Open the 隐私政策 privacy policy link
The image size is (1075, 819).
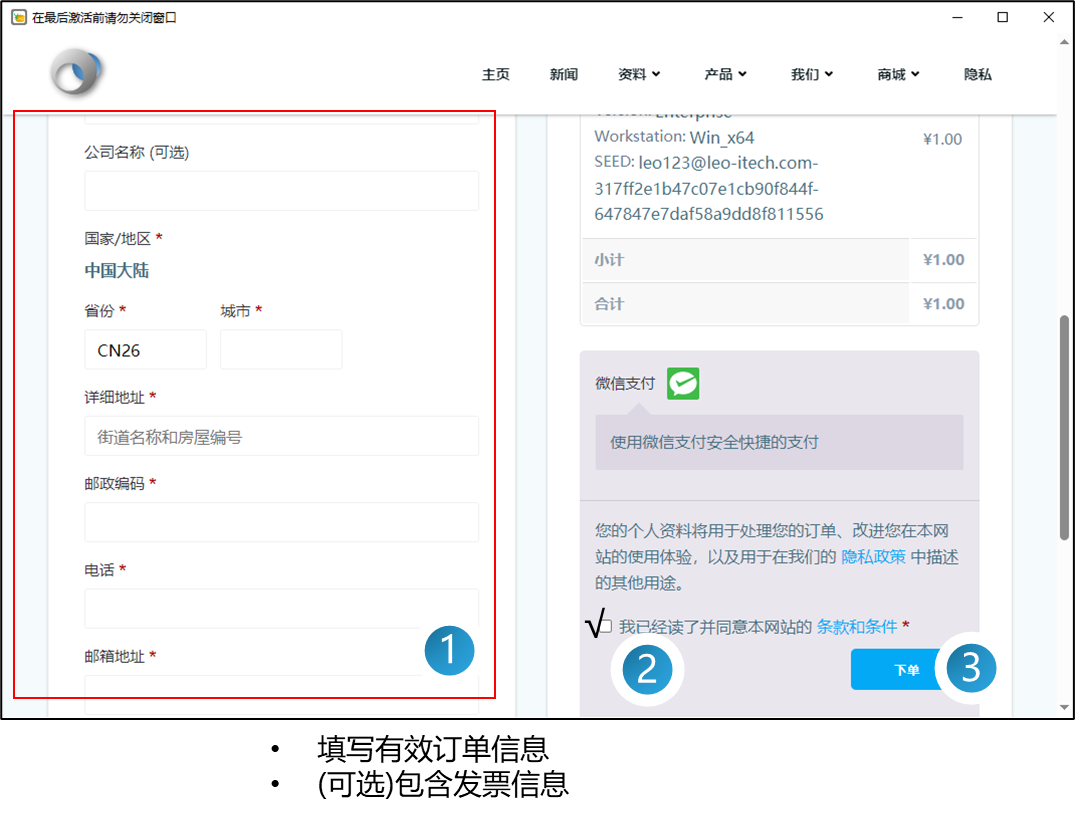[873, 557]
